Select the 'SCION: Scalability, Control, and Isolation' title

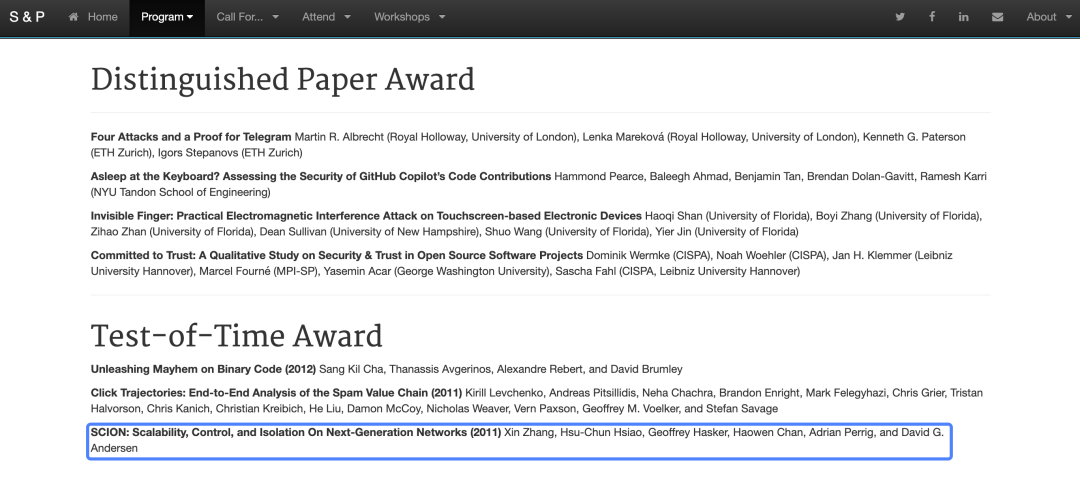pyautogui.click(x=296, y=433)
